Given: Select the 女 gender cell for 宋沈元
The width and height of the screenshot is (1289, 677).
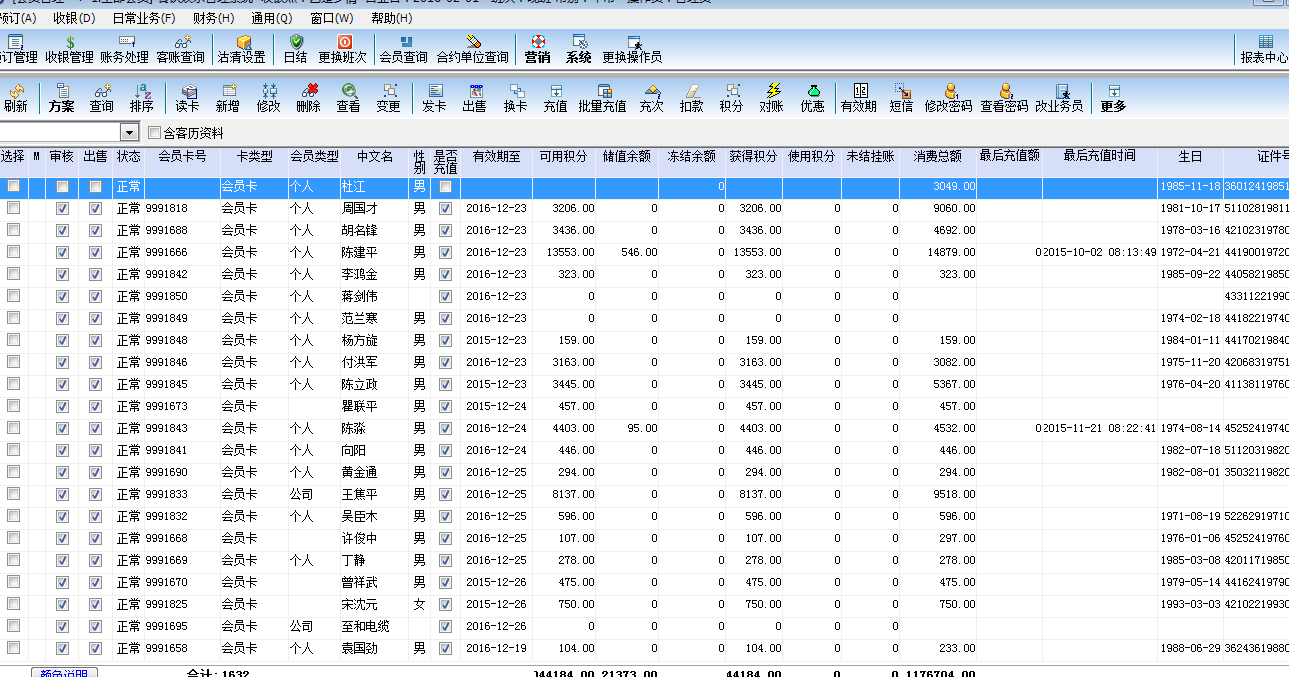Looking at the screenshot, I should [420, 604].
